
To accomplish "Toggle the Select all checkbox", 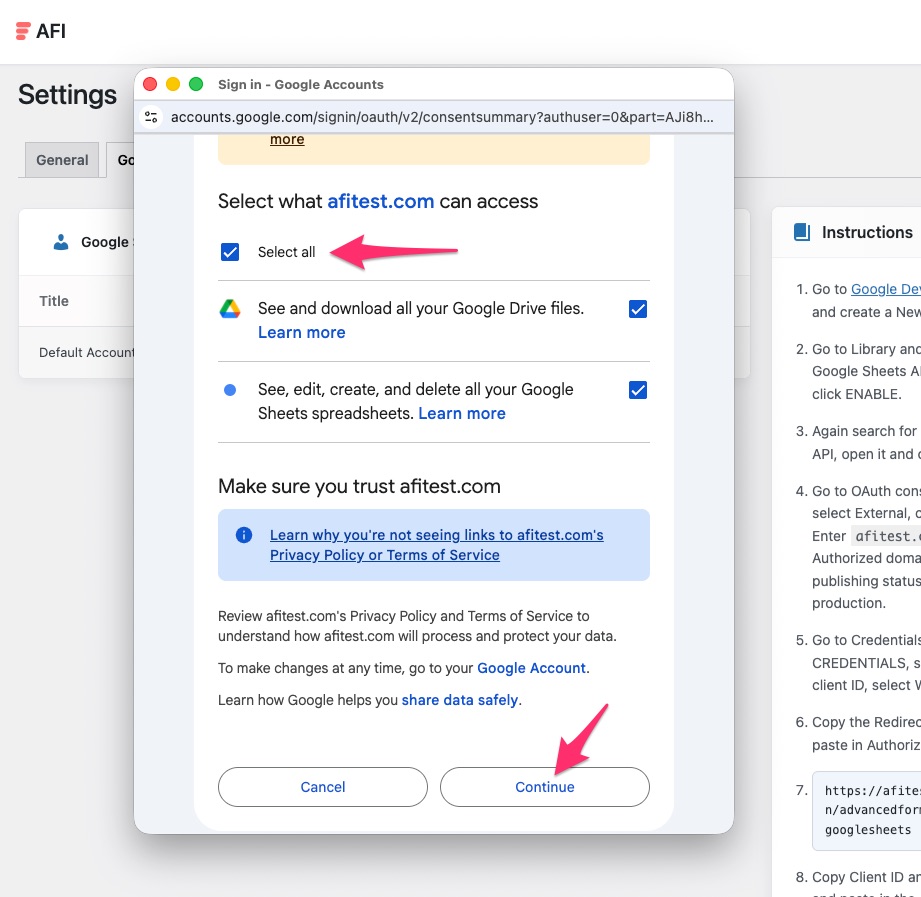I will 230,252.
